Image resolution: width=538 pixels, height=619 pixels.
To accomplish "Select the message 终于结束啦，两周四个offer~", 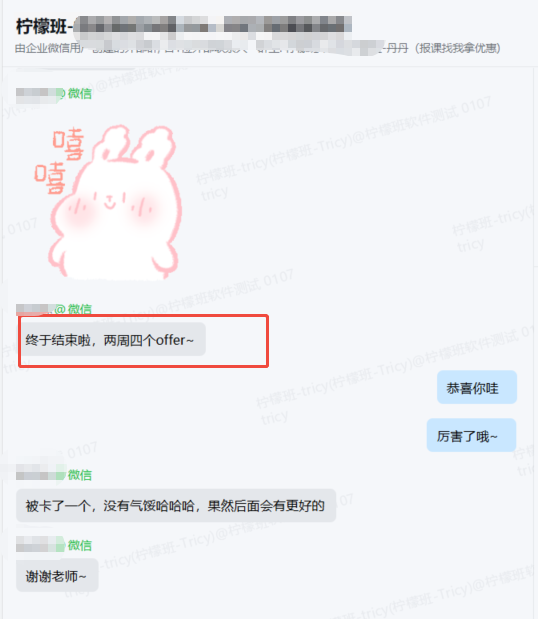I will pos(111,340).
